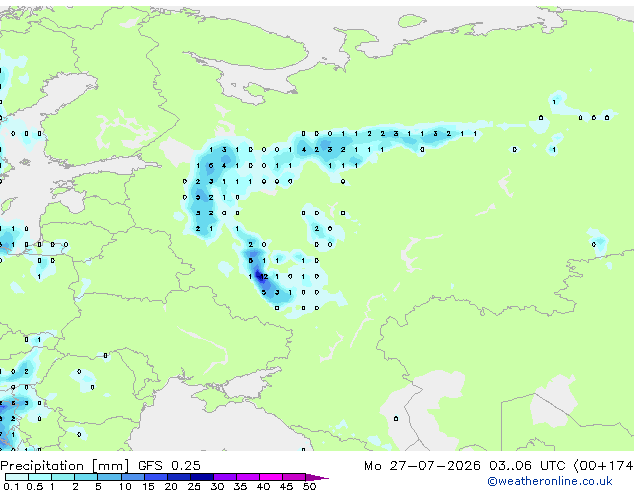The image size is (634, 490).
Task: Select the legend swatch between 35 and 40
Action: 248,477
